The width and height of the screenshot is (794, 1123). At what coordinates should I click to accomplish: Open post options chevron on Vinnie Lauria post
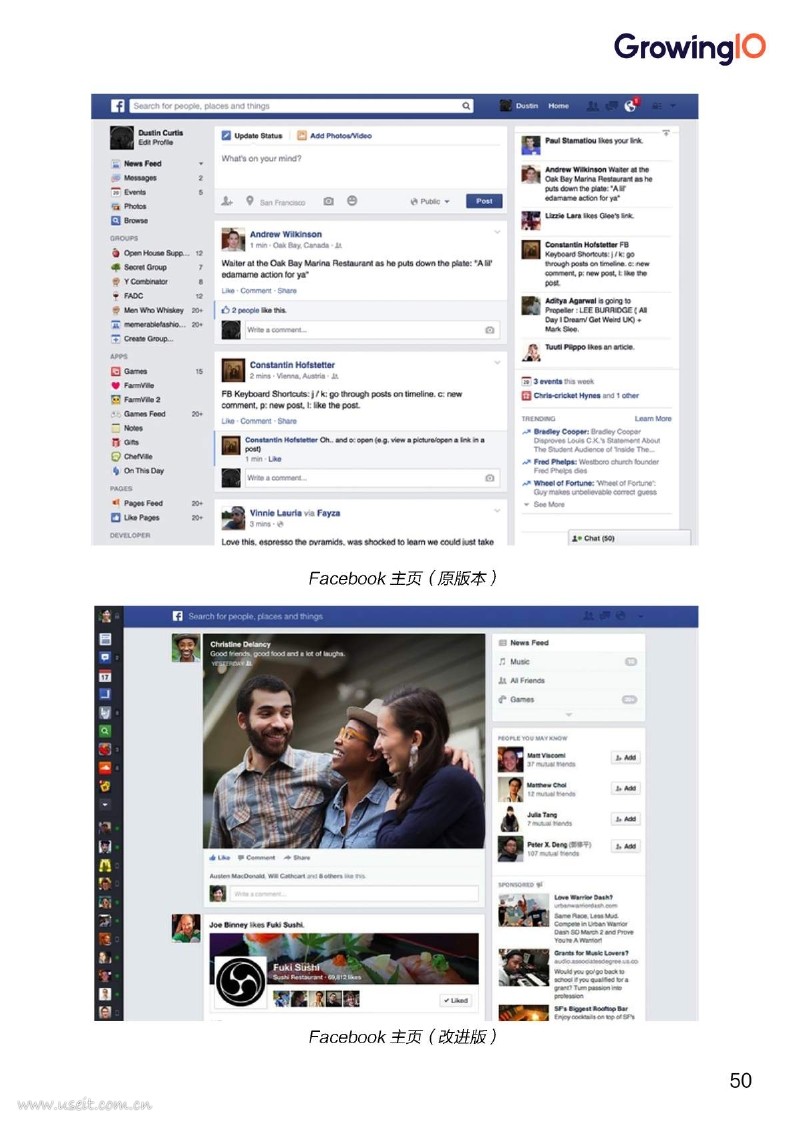coord(497,511)
